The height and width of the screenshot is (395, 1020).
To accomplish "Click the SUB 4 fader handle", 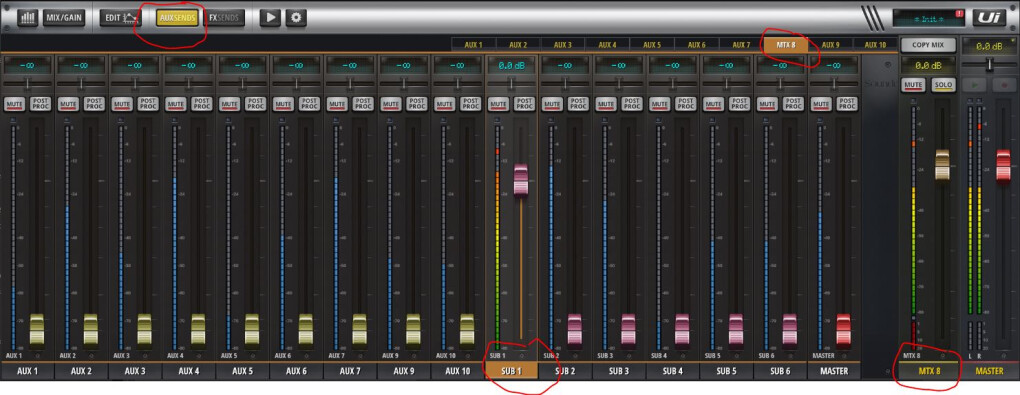I will [x=682, y=329].
